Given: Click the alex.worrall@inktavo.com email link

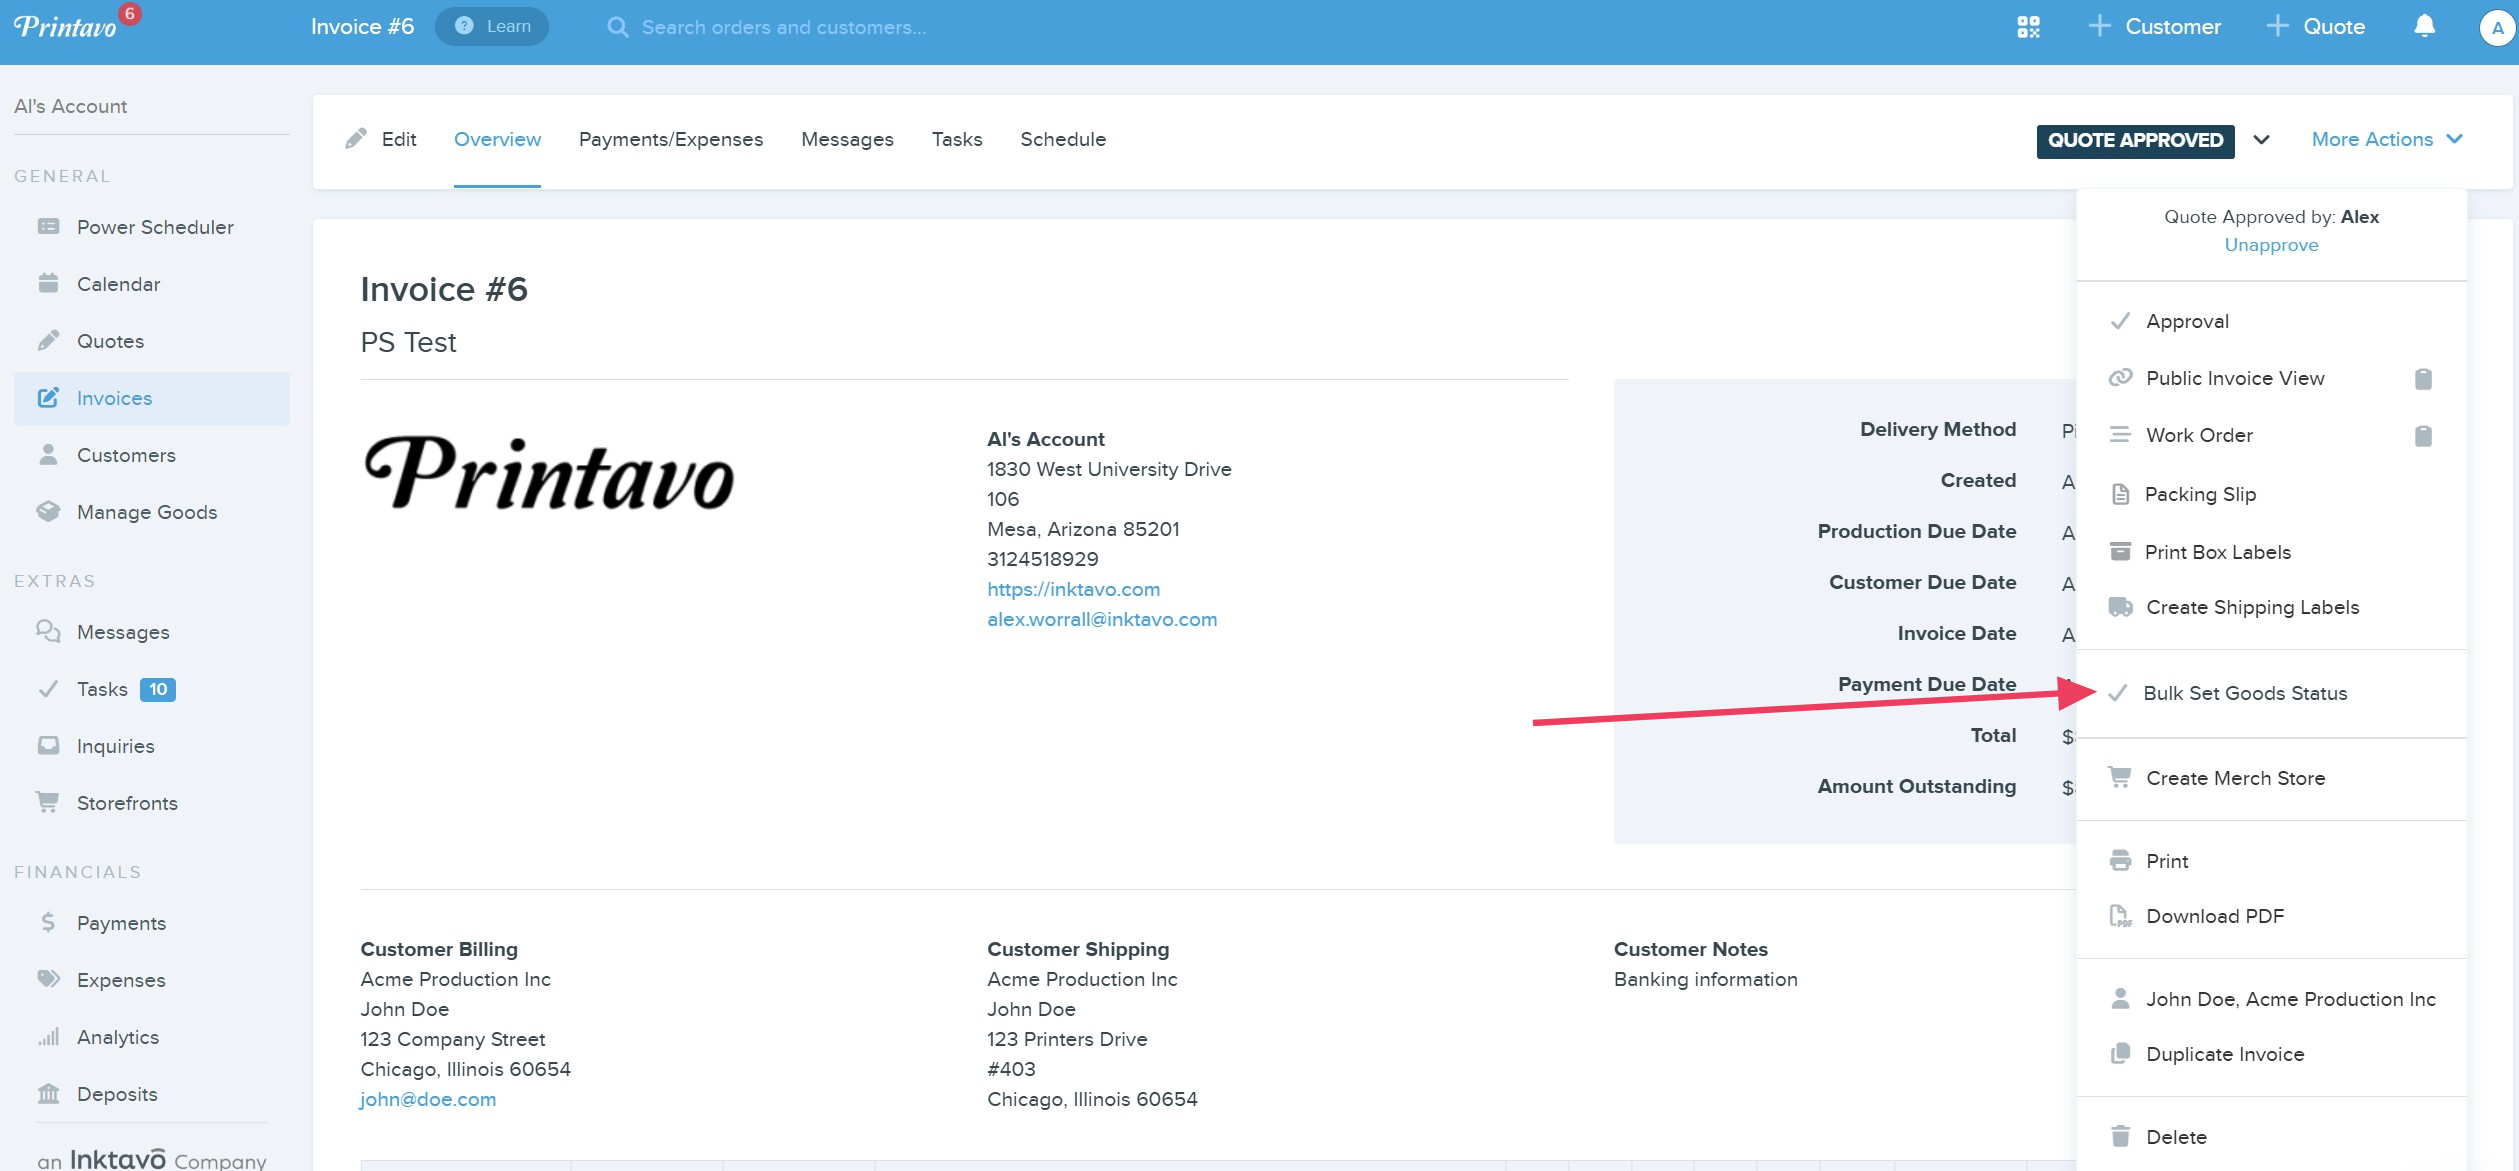Looking at the screenshot, I should tap(1102, 620).
